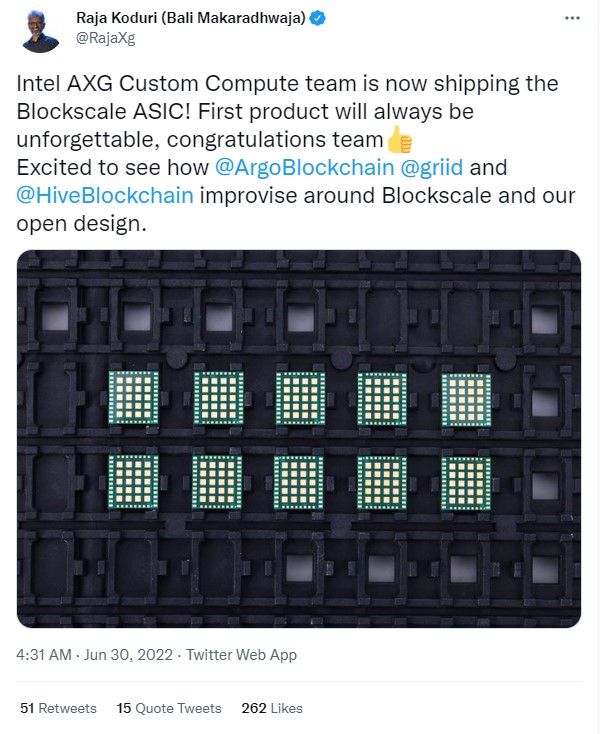Click the Raja Koduri display name
Image resolution: width=604 pixels, height=734 pixels.
[x=191, y=18]
